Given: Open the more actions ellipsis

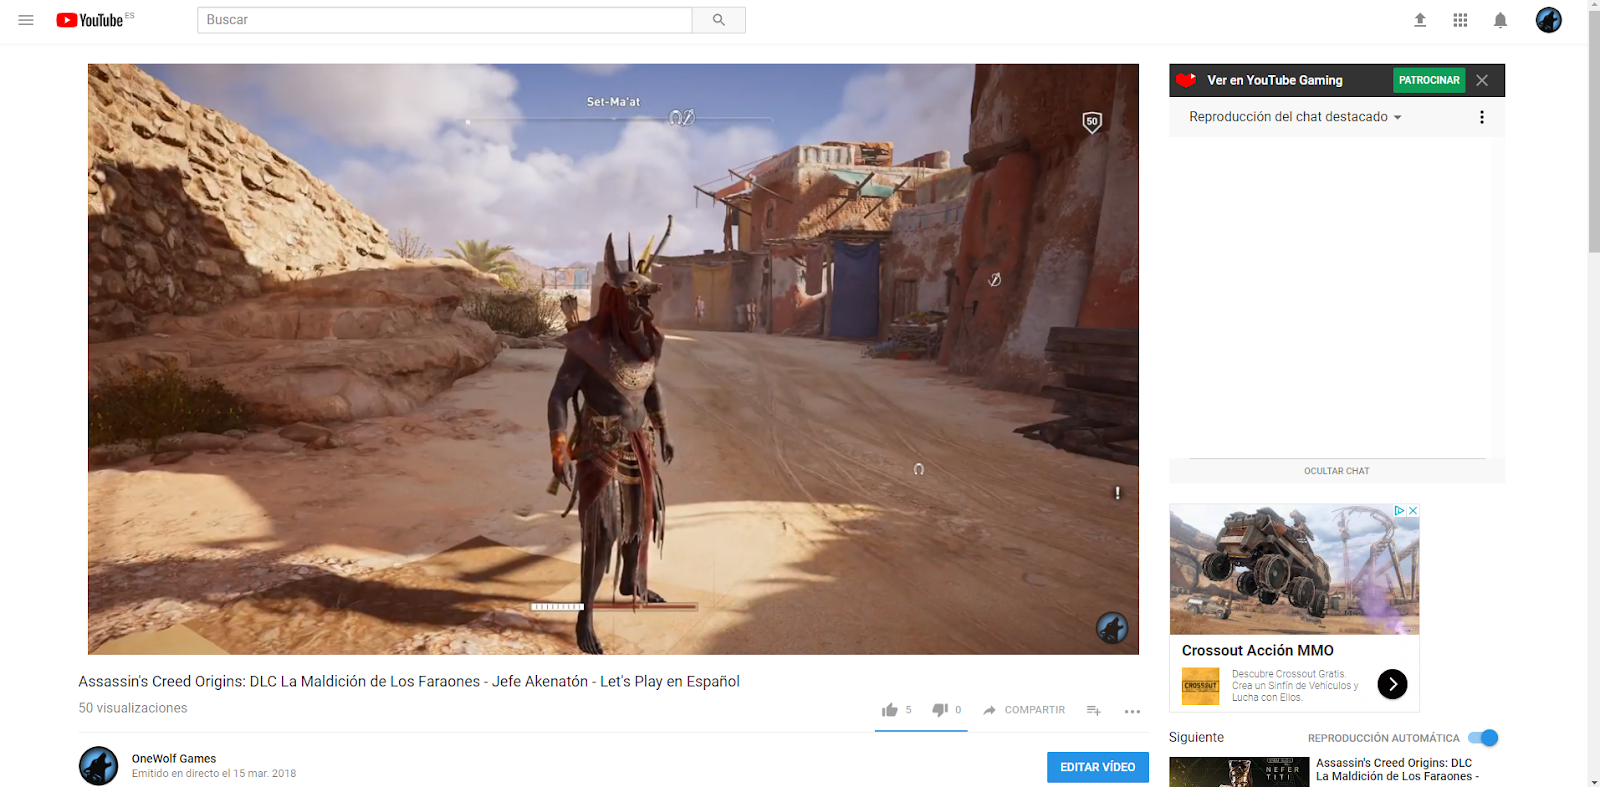Looking at the screenshot, I should [1132, 711].
